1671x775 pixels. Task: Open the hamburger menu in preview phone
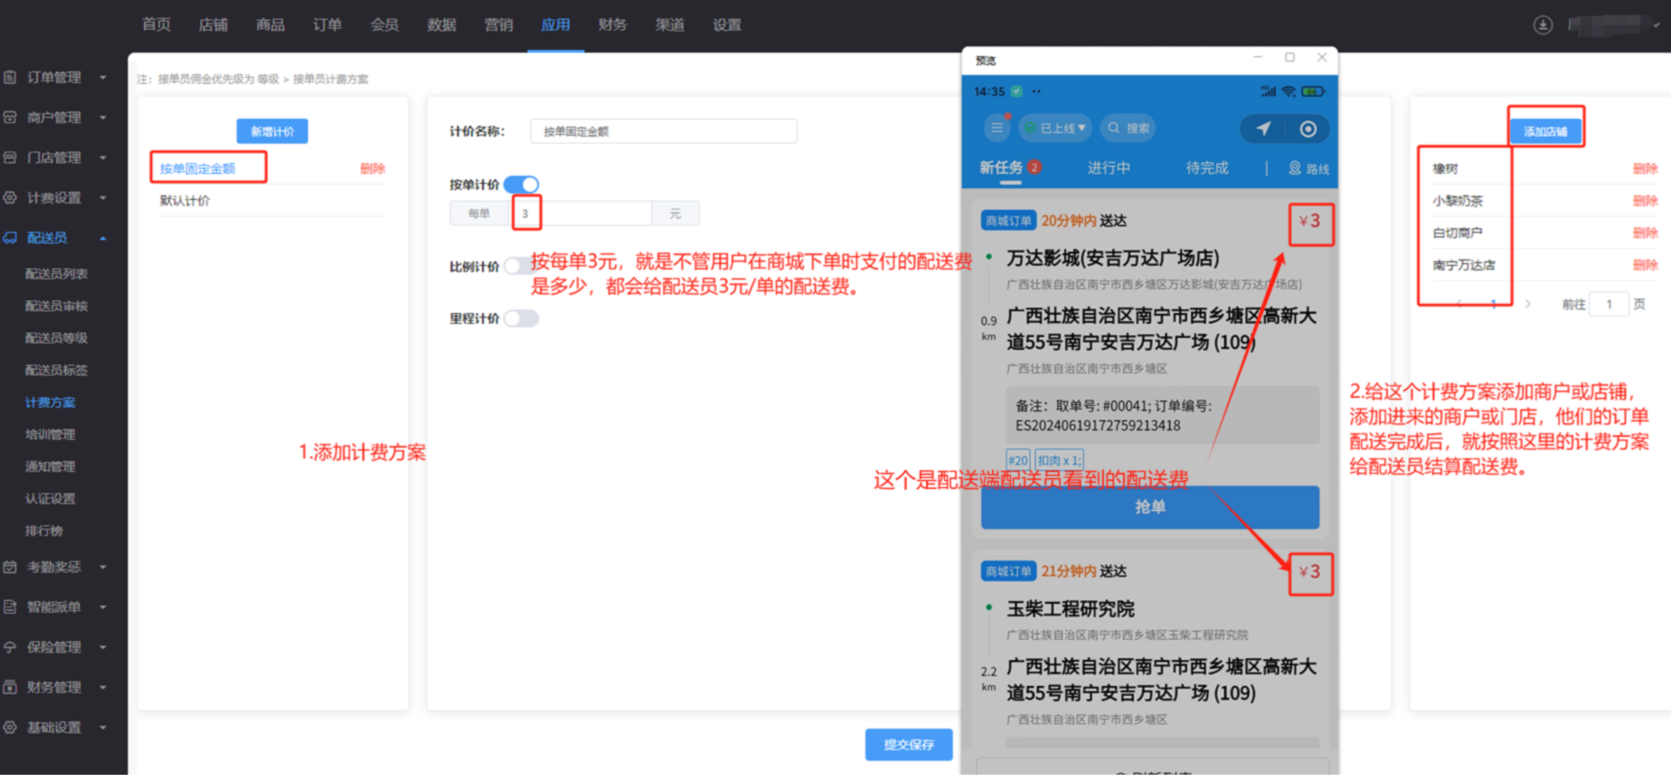(997, 128)
